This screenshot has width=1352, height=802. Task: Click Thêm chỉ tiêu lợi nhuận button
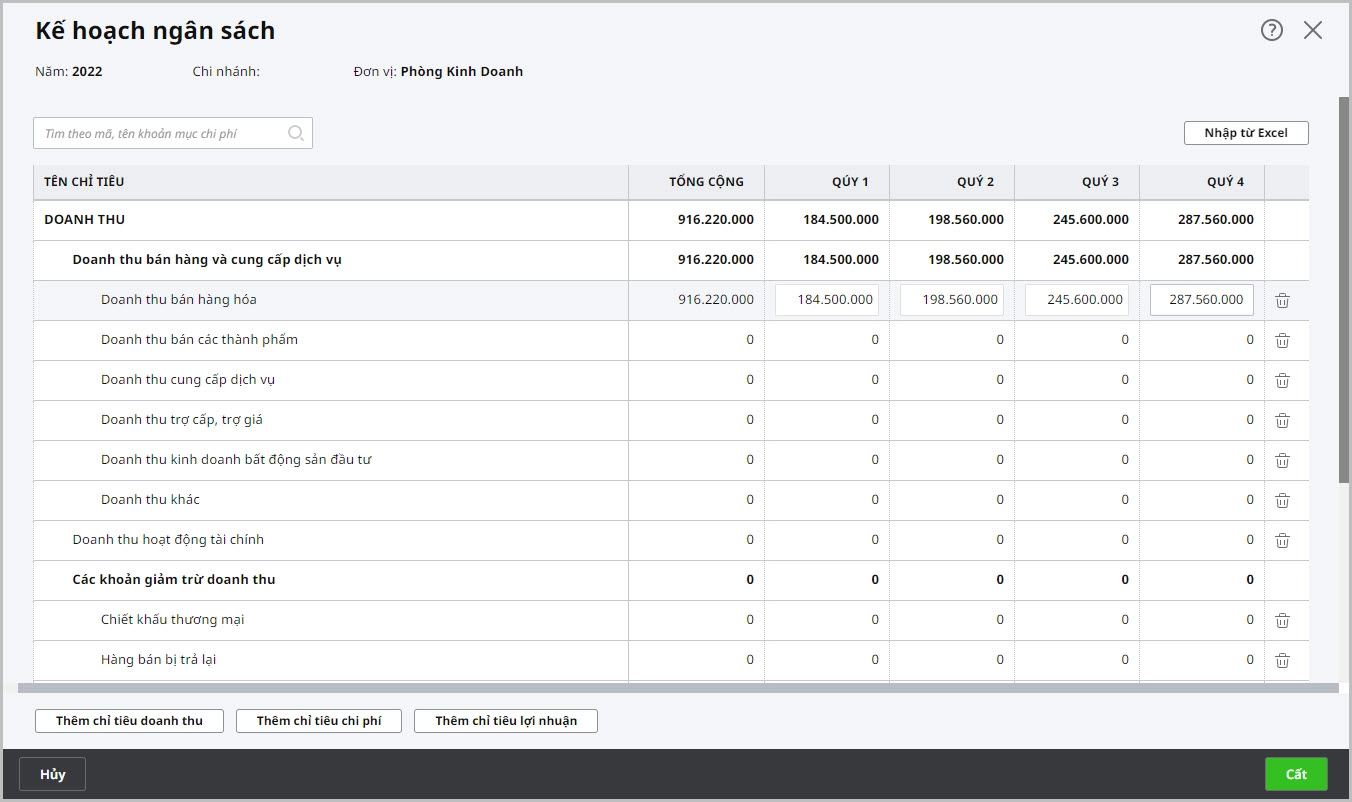506,721
